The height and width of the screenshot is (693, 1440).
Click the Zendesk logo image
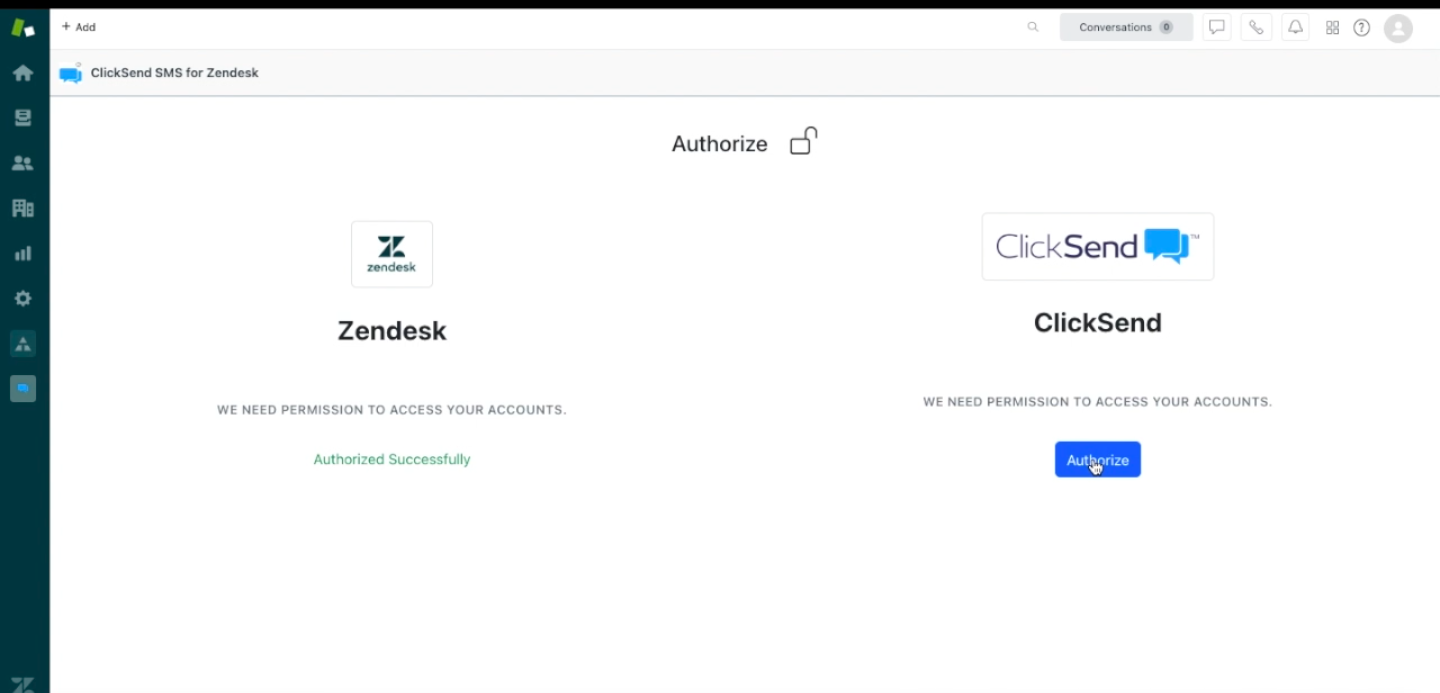pyautogui.click(x=392, y=254)
